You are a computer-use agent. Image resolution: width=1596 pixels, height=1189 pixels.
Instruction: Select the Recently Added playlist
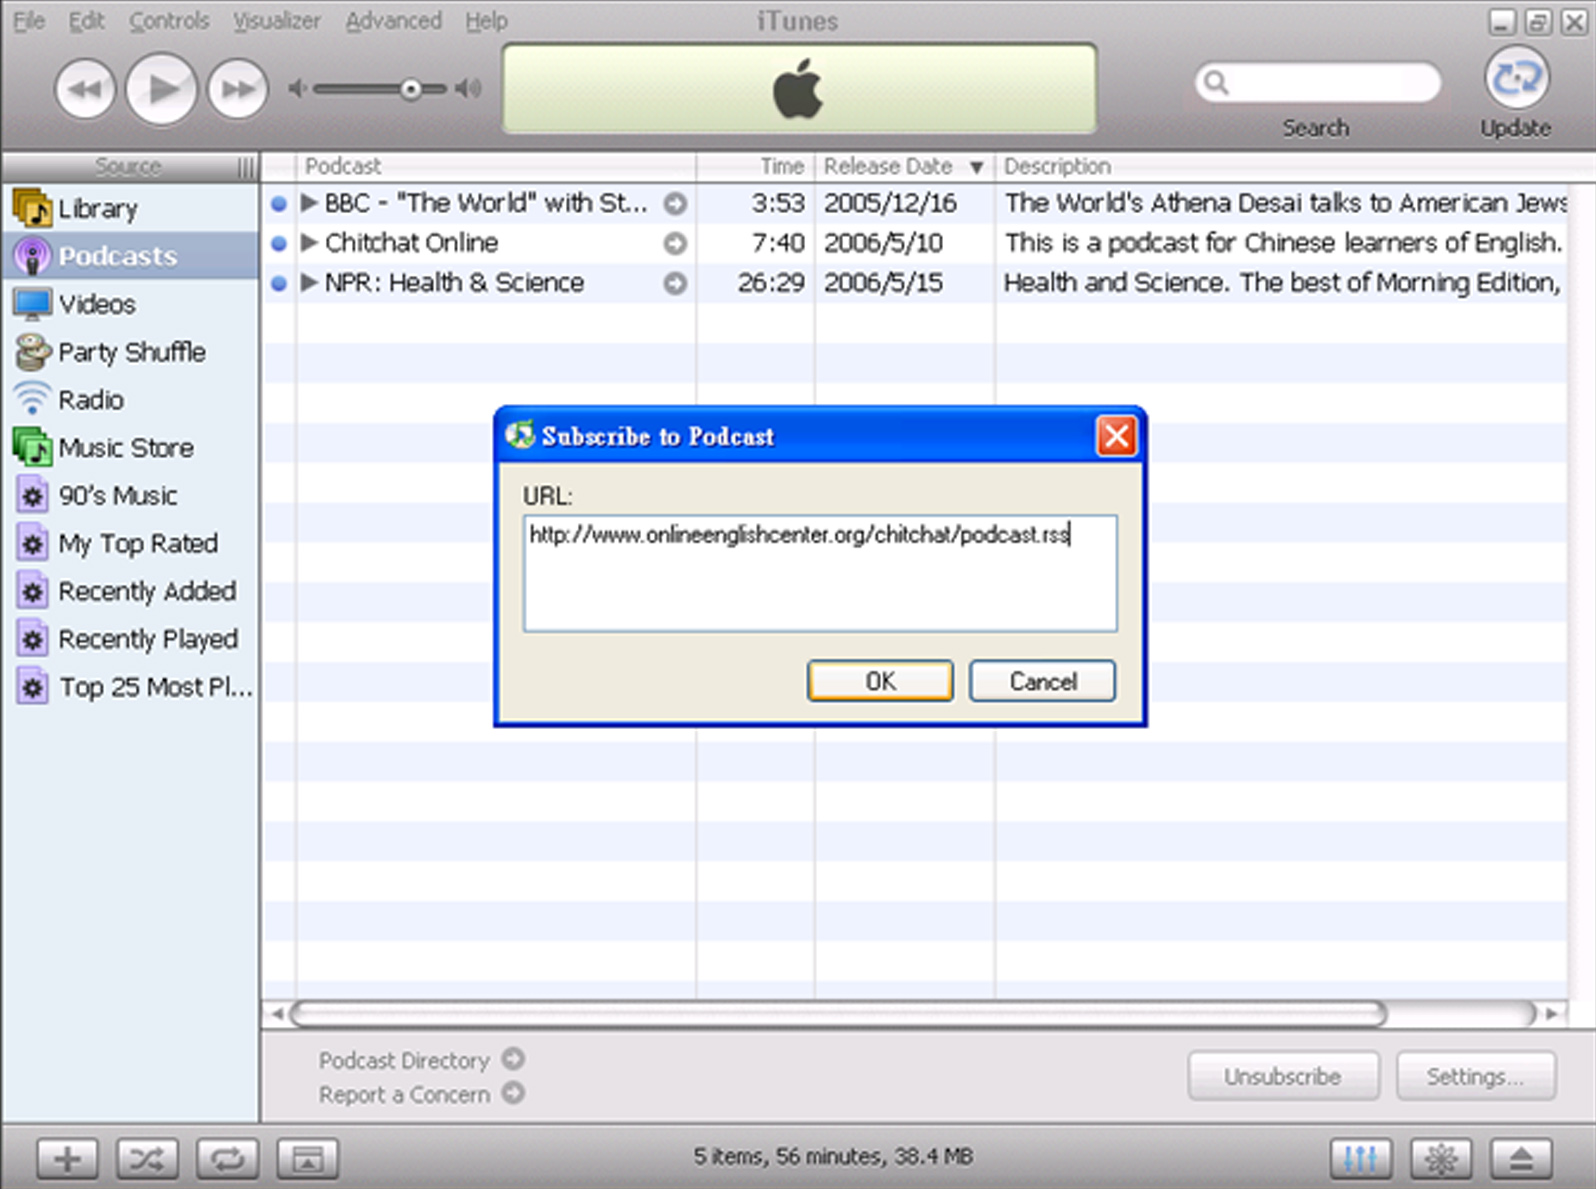pyautogui.click(x=130, y=591)
